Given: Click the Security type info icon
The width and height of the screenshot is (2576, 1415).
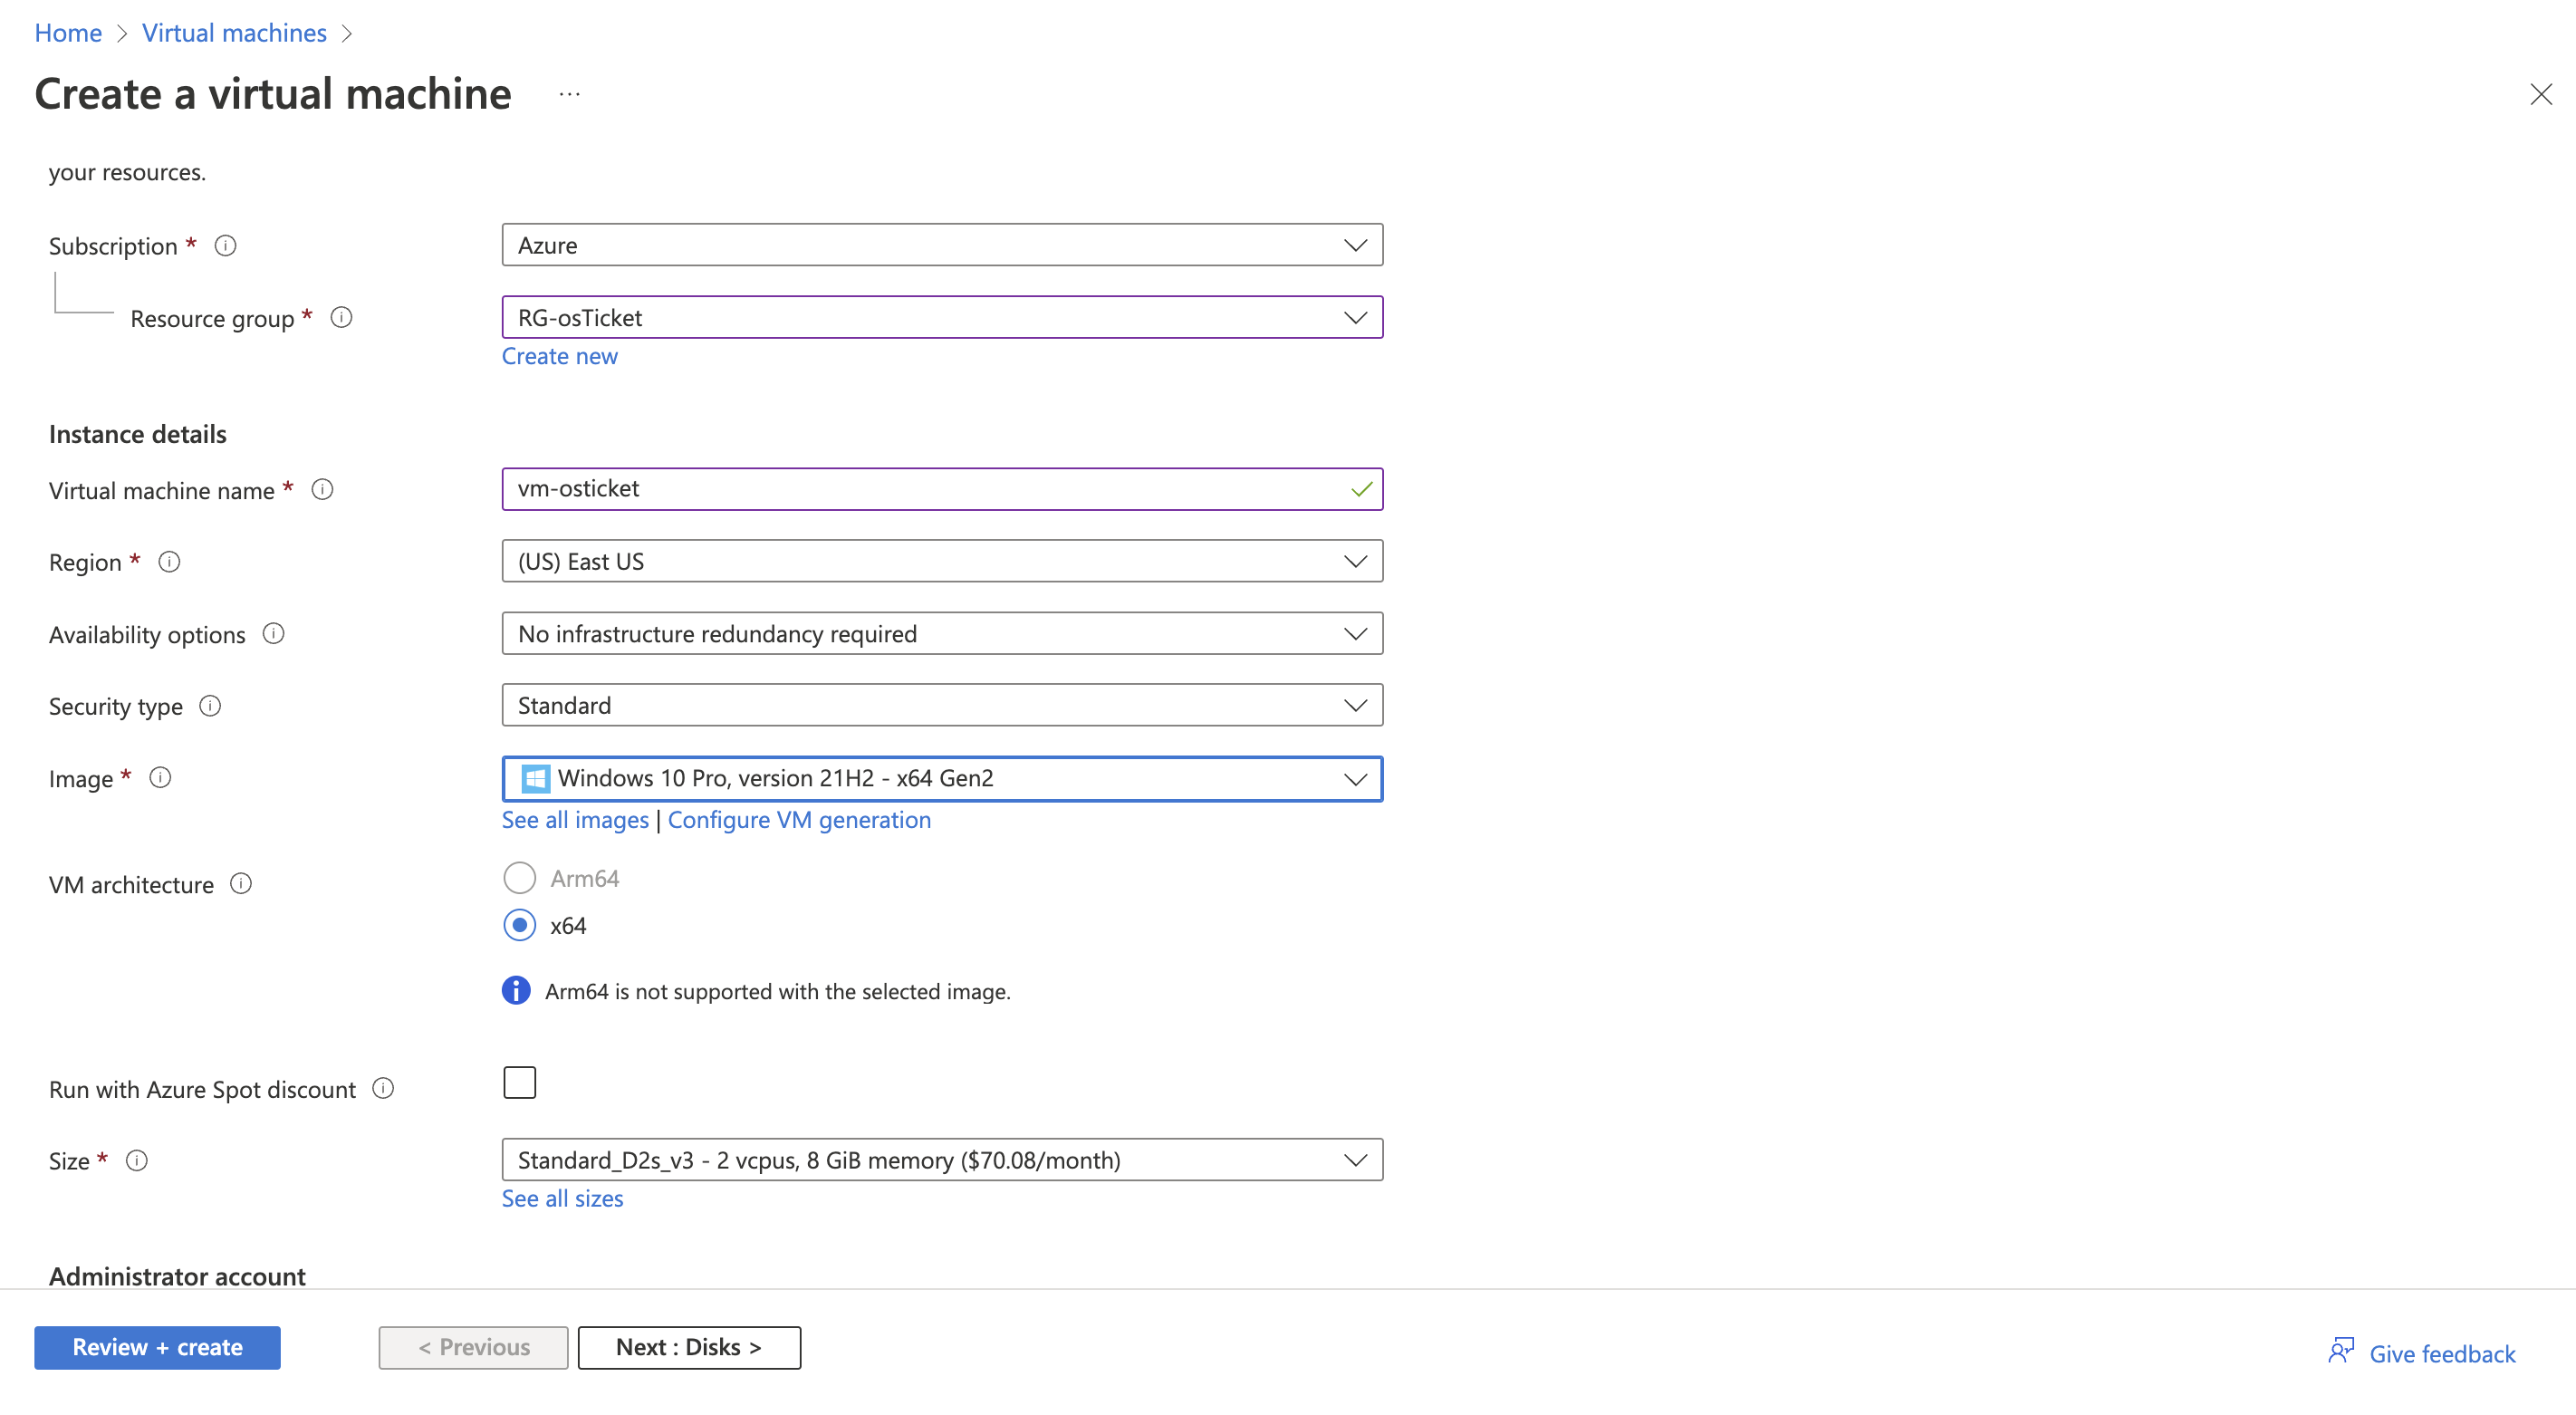Looking at the screenshot, I should point(210,705).
